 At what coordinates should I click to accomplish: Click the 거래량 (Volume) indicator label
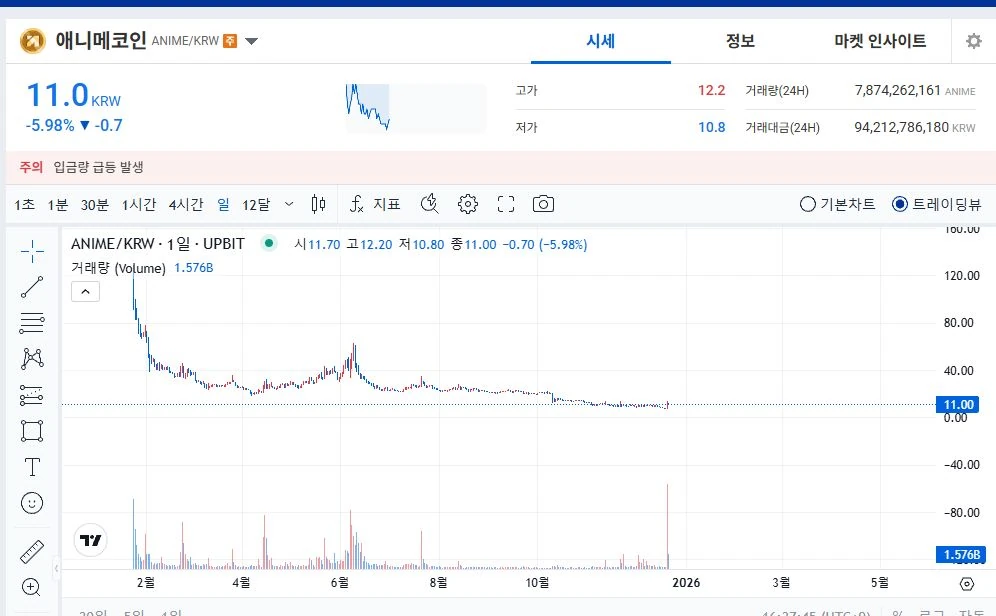[118, 268]
